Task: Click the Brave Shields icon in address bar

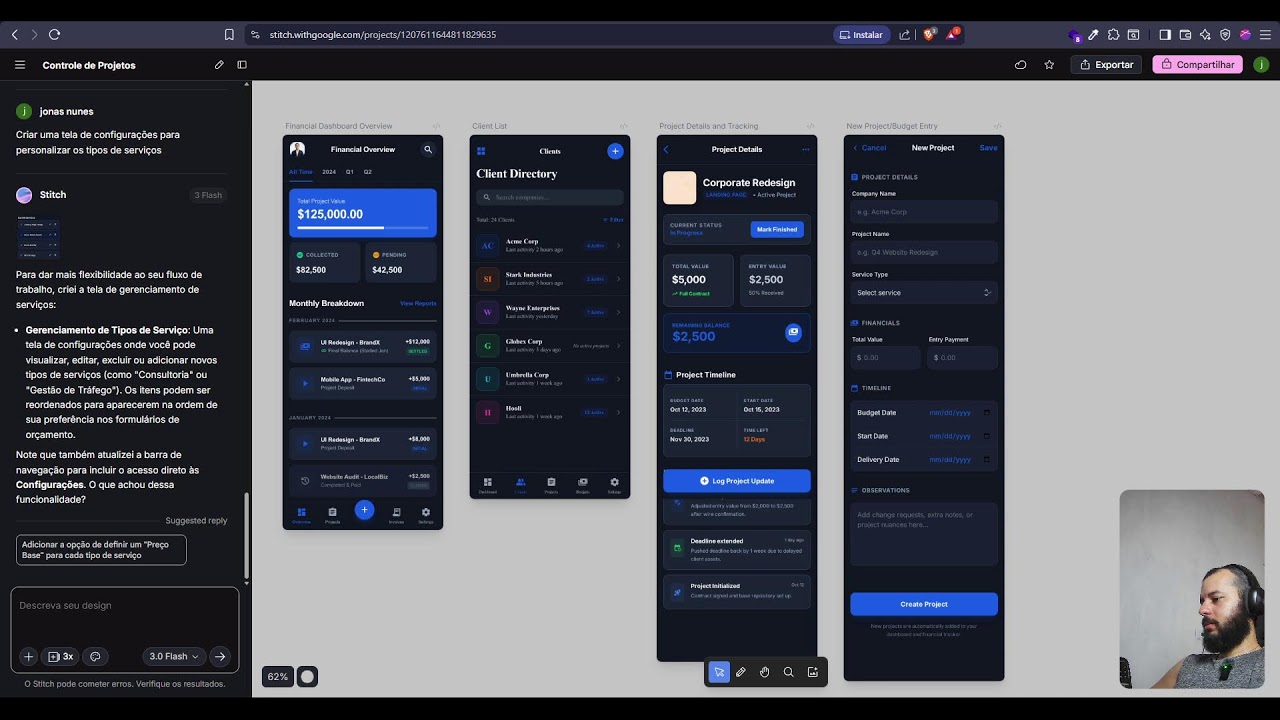Action: [x=929, y=34]
